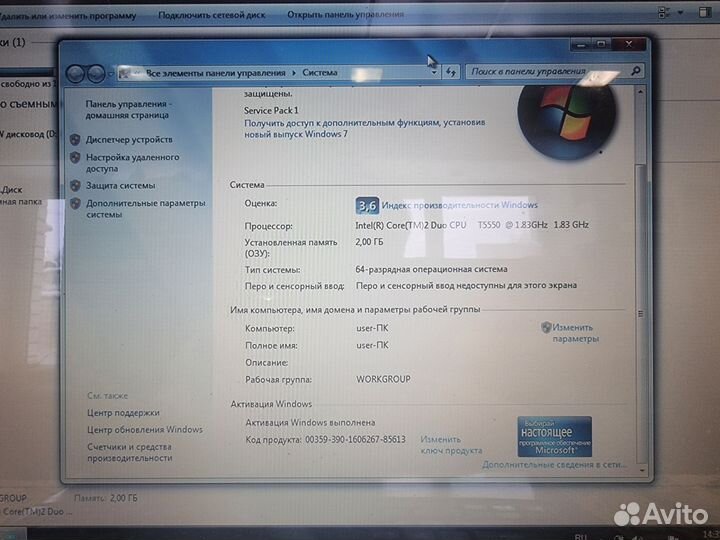Click 'Открыть панель управления' in background Explorer toolbar
Screen dimensions: 720x540
pyautogui.click(x=345, y=15)
